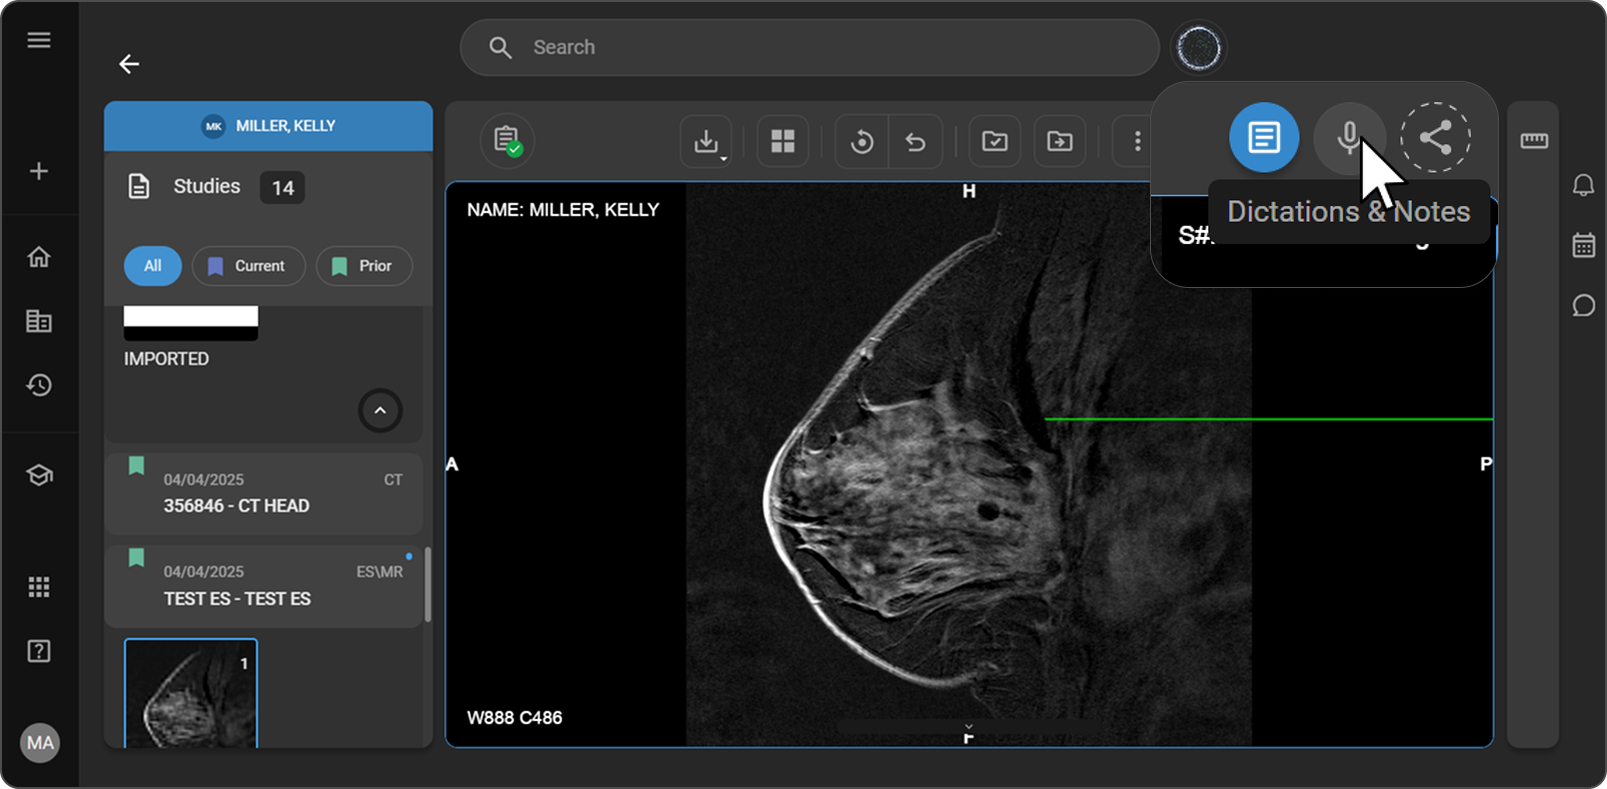Open the history clock icon in sidebar

39,385
